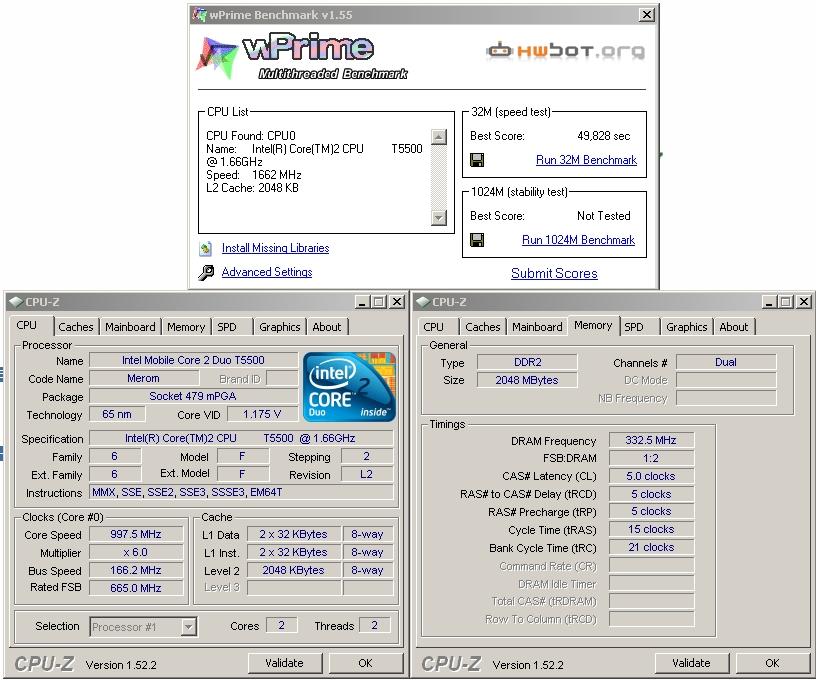Close the right CPU-Z window
The image size is (816, 680).
point(804,302)
